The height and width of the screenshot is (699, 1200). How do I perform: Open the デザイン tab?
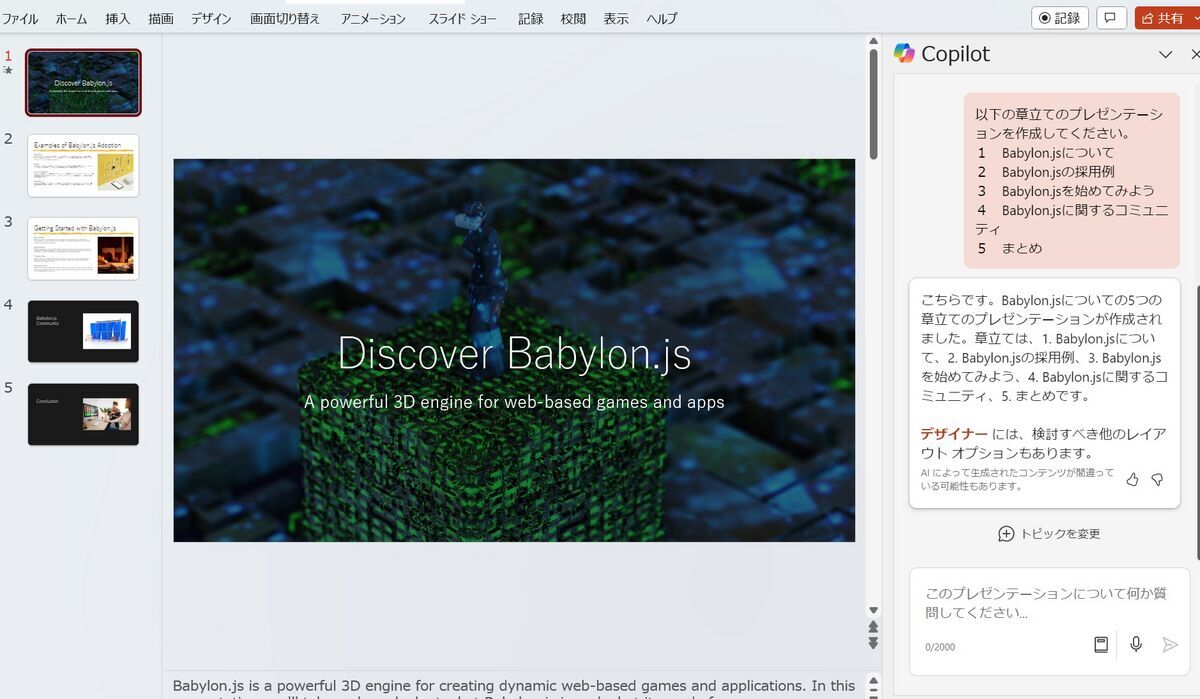(211, 19)
